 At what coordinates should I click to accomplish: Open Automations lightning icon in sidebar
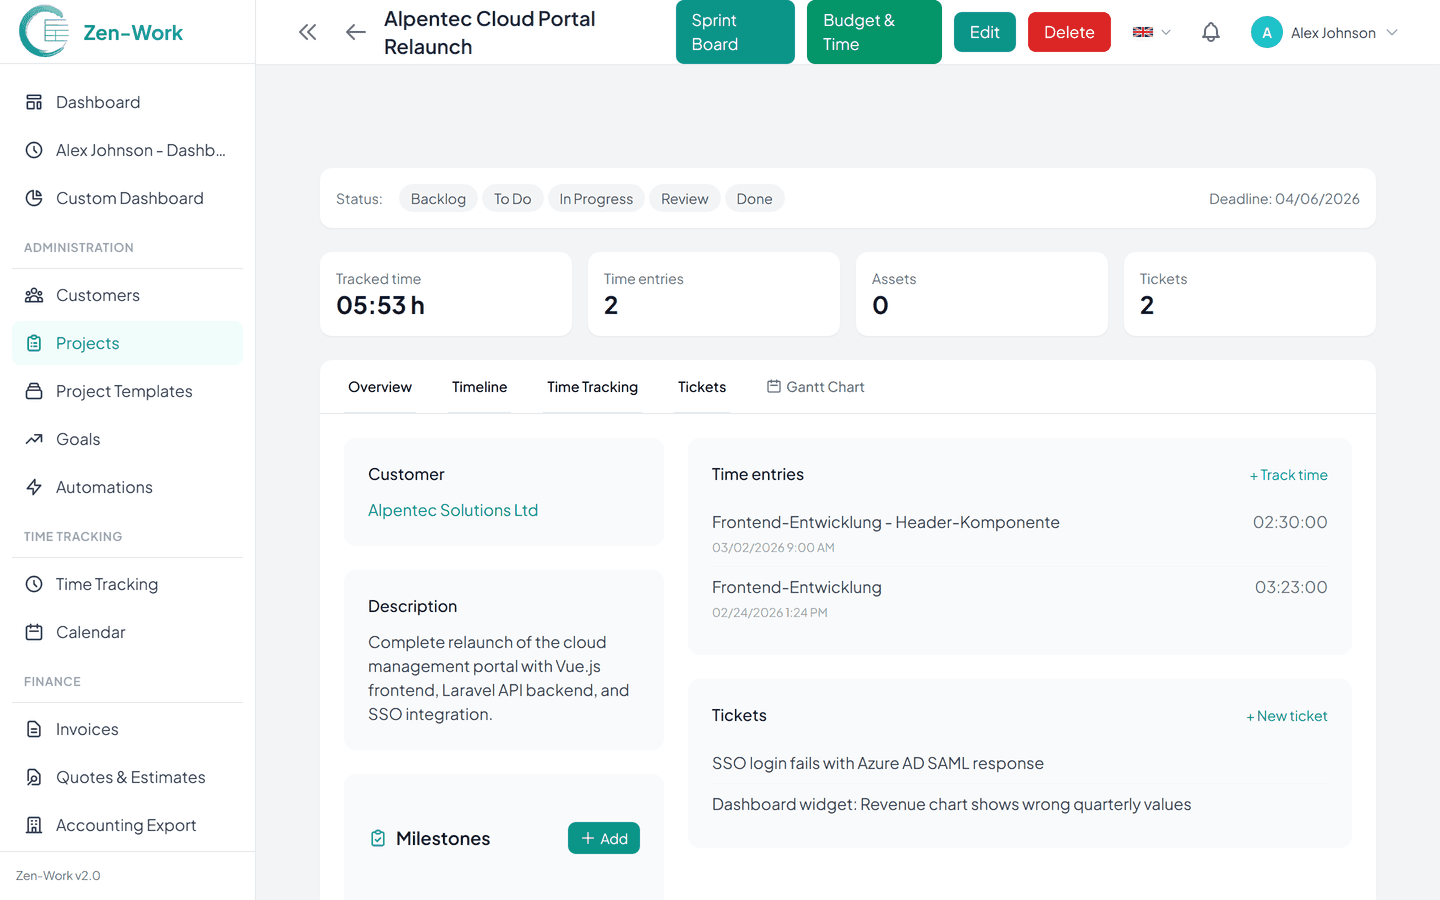tap(34, 487)
